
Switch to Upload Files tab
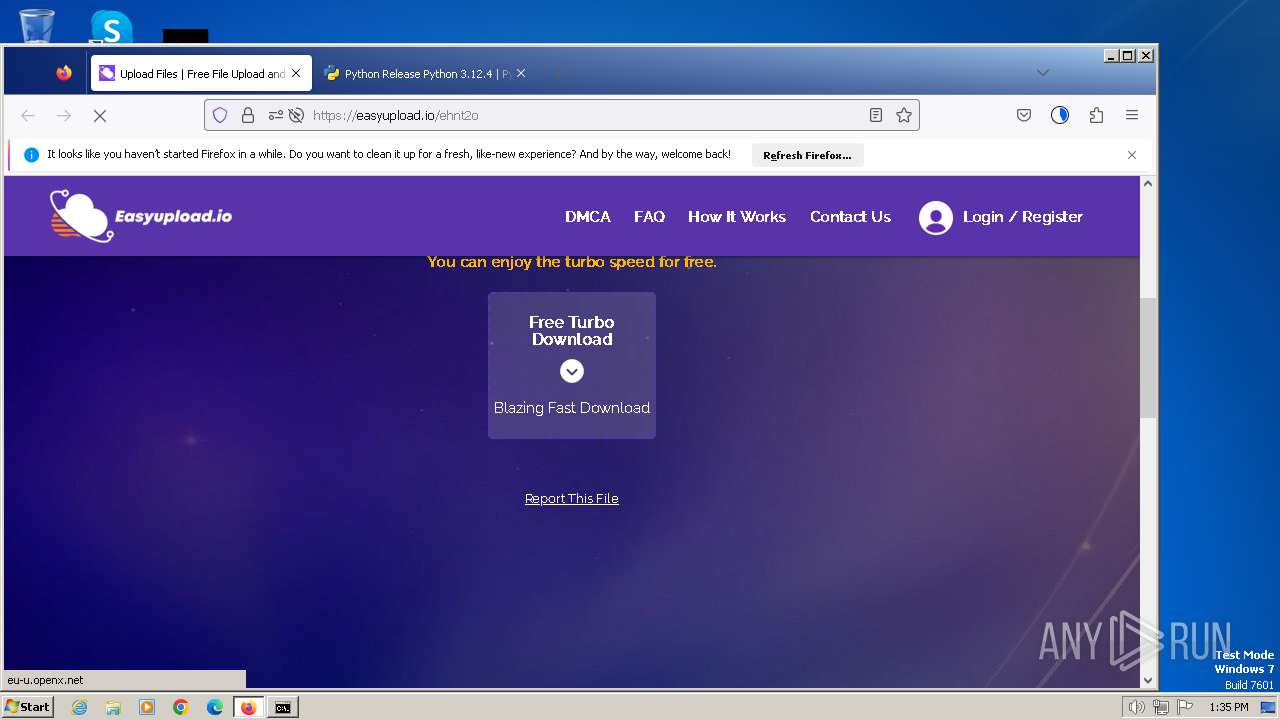tap(201, 73)
